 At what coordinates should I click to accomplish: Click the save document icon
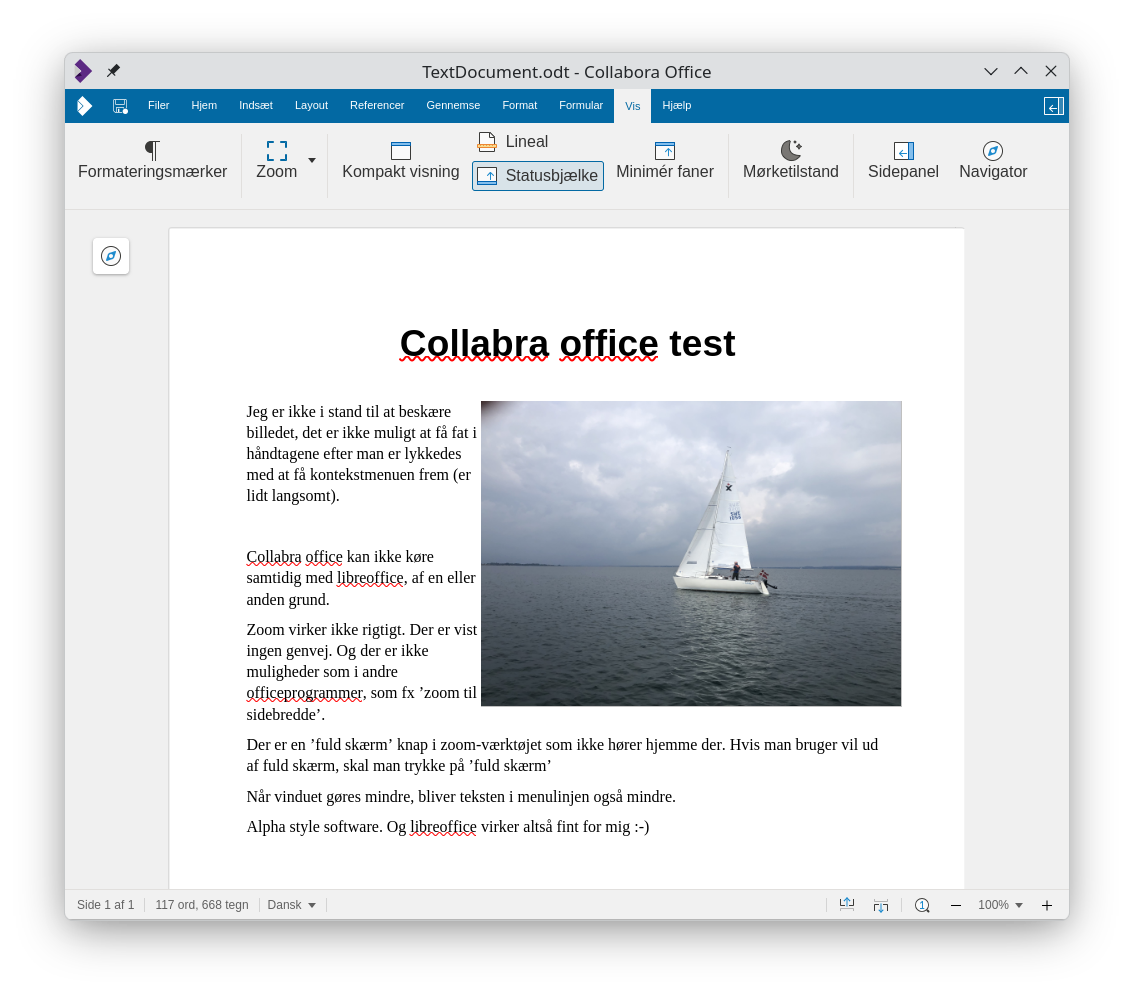coord(120,106)
